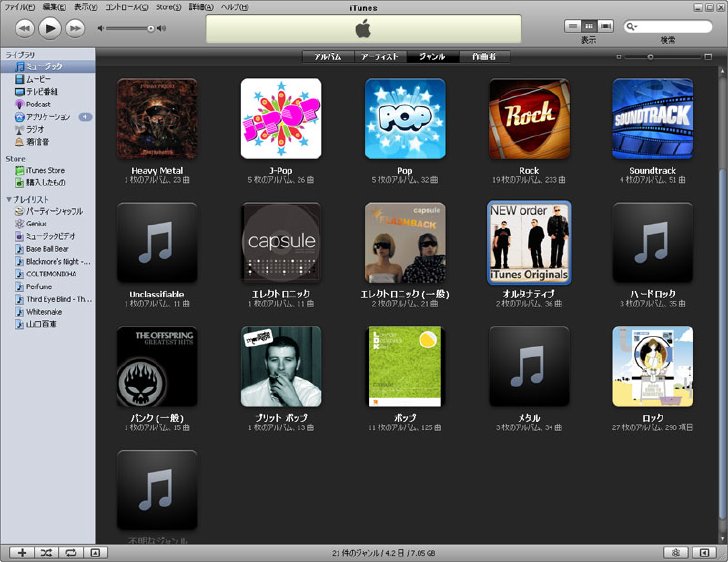Toggle repeat playback

point(71,553)
